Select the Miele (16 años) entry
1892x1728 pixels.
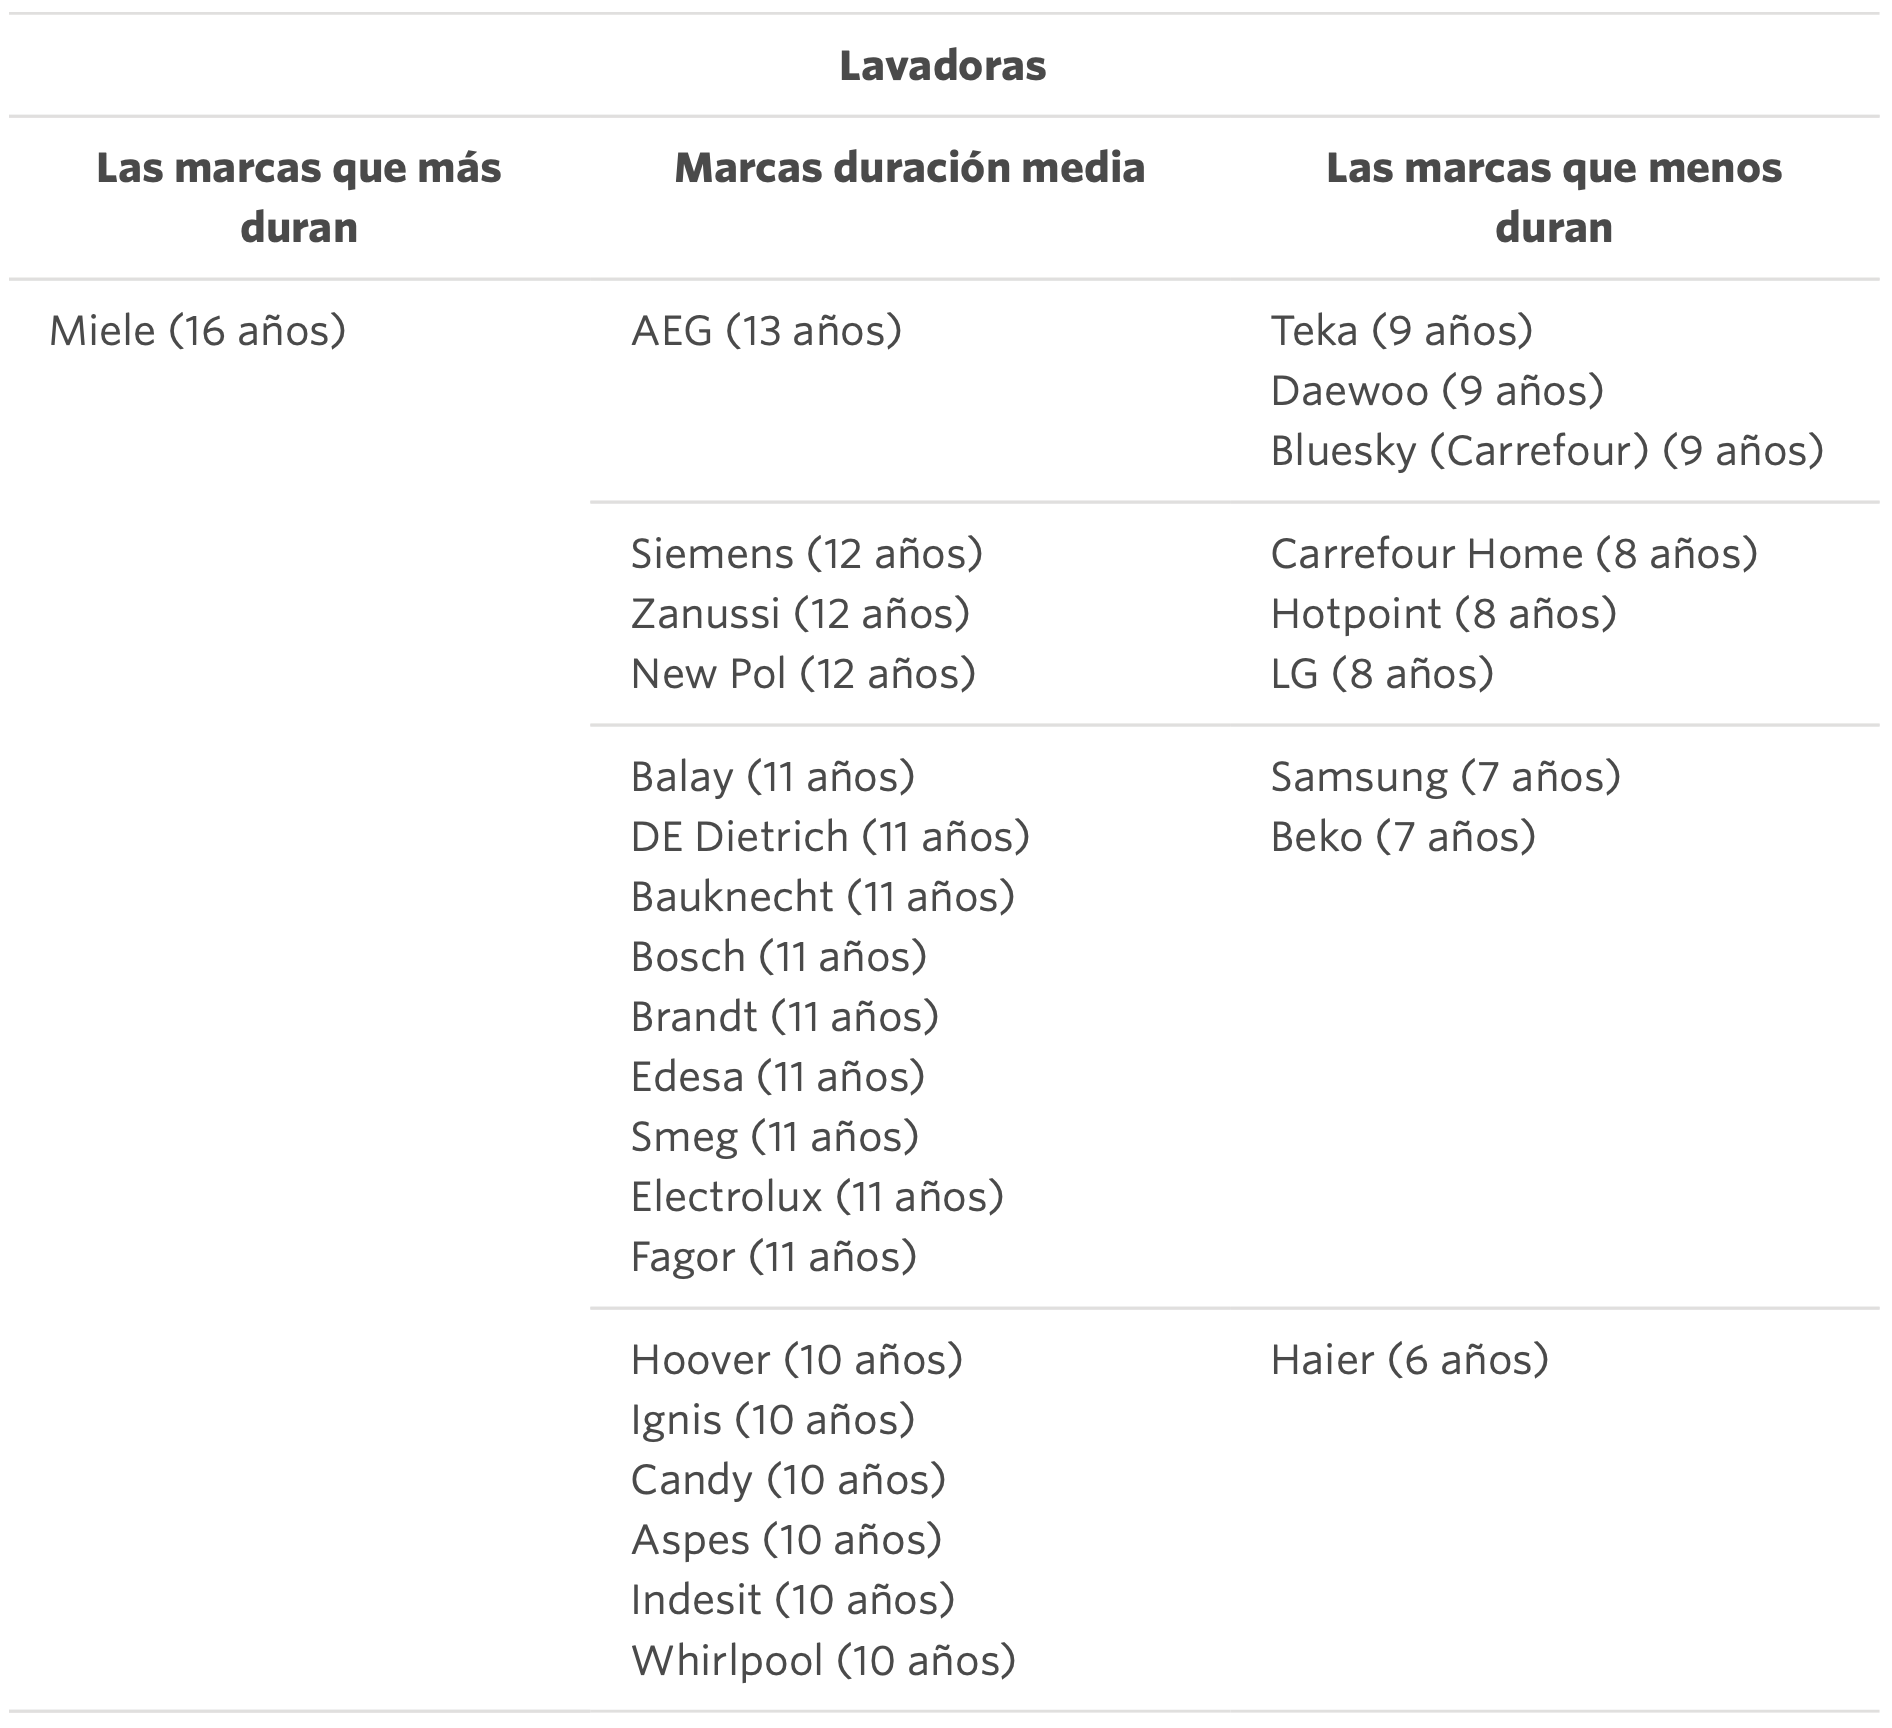197,331
